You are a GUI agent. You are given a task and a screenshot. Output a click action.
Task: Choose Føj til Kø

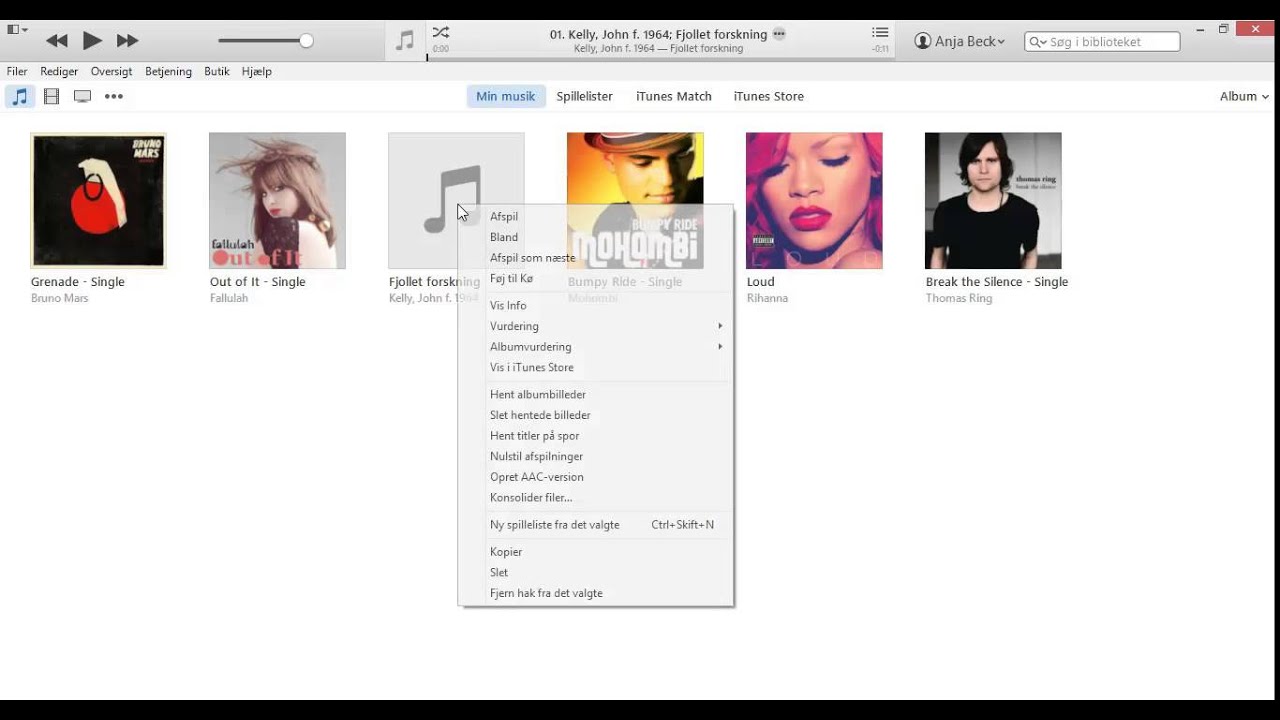[x=595, y=279]
